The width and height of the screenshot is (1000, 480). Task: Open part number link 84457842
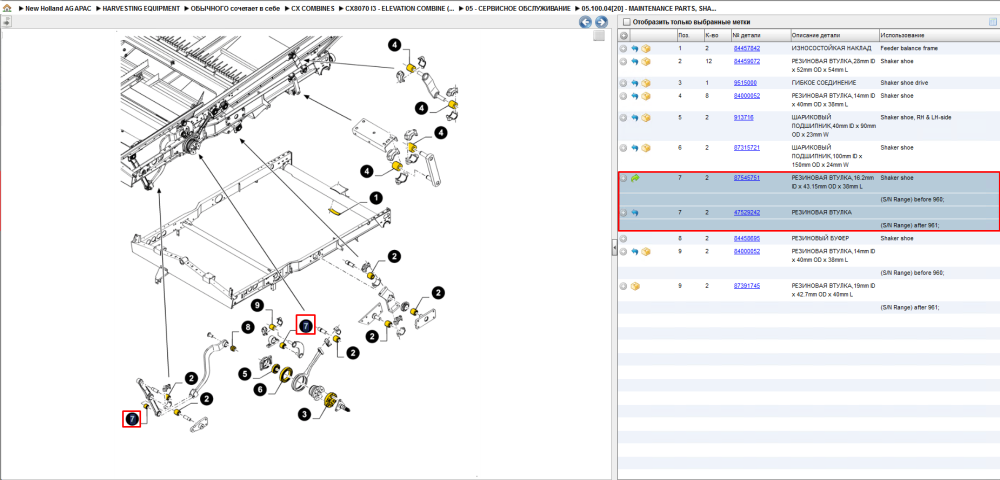pos(746,48)
